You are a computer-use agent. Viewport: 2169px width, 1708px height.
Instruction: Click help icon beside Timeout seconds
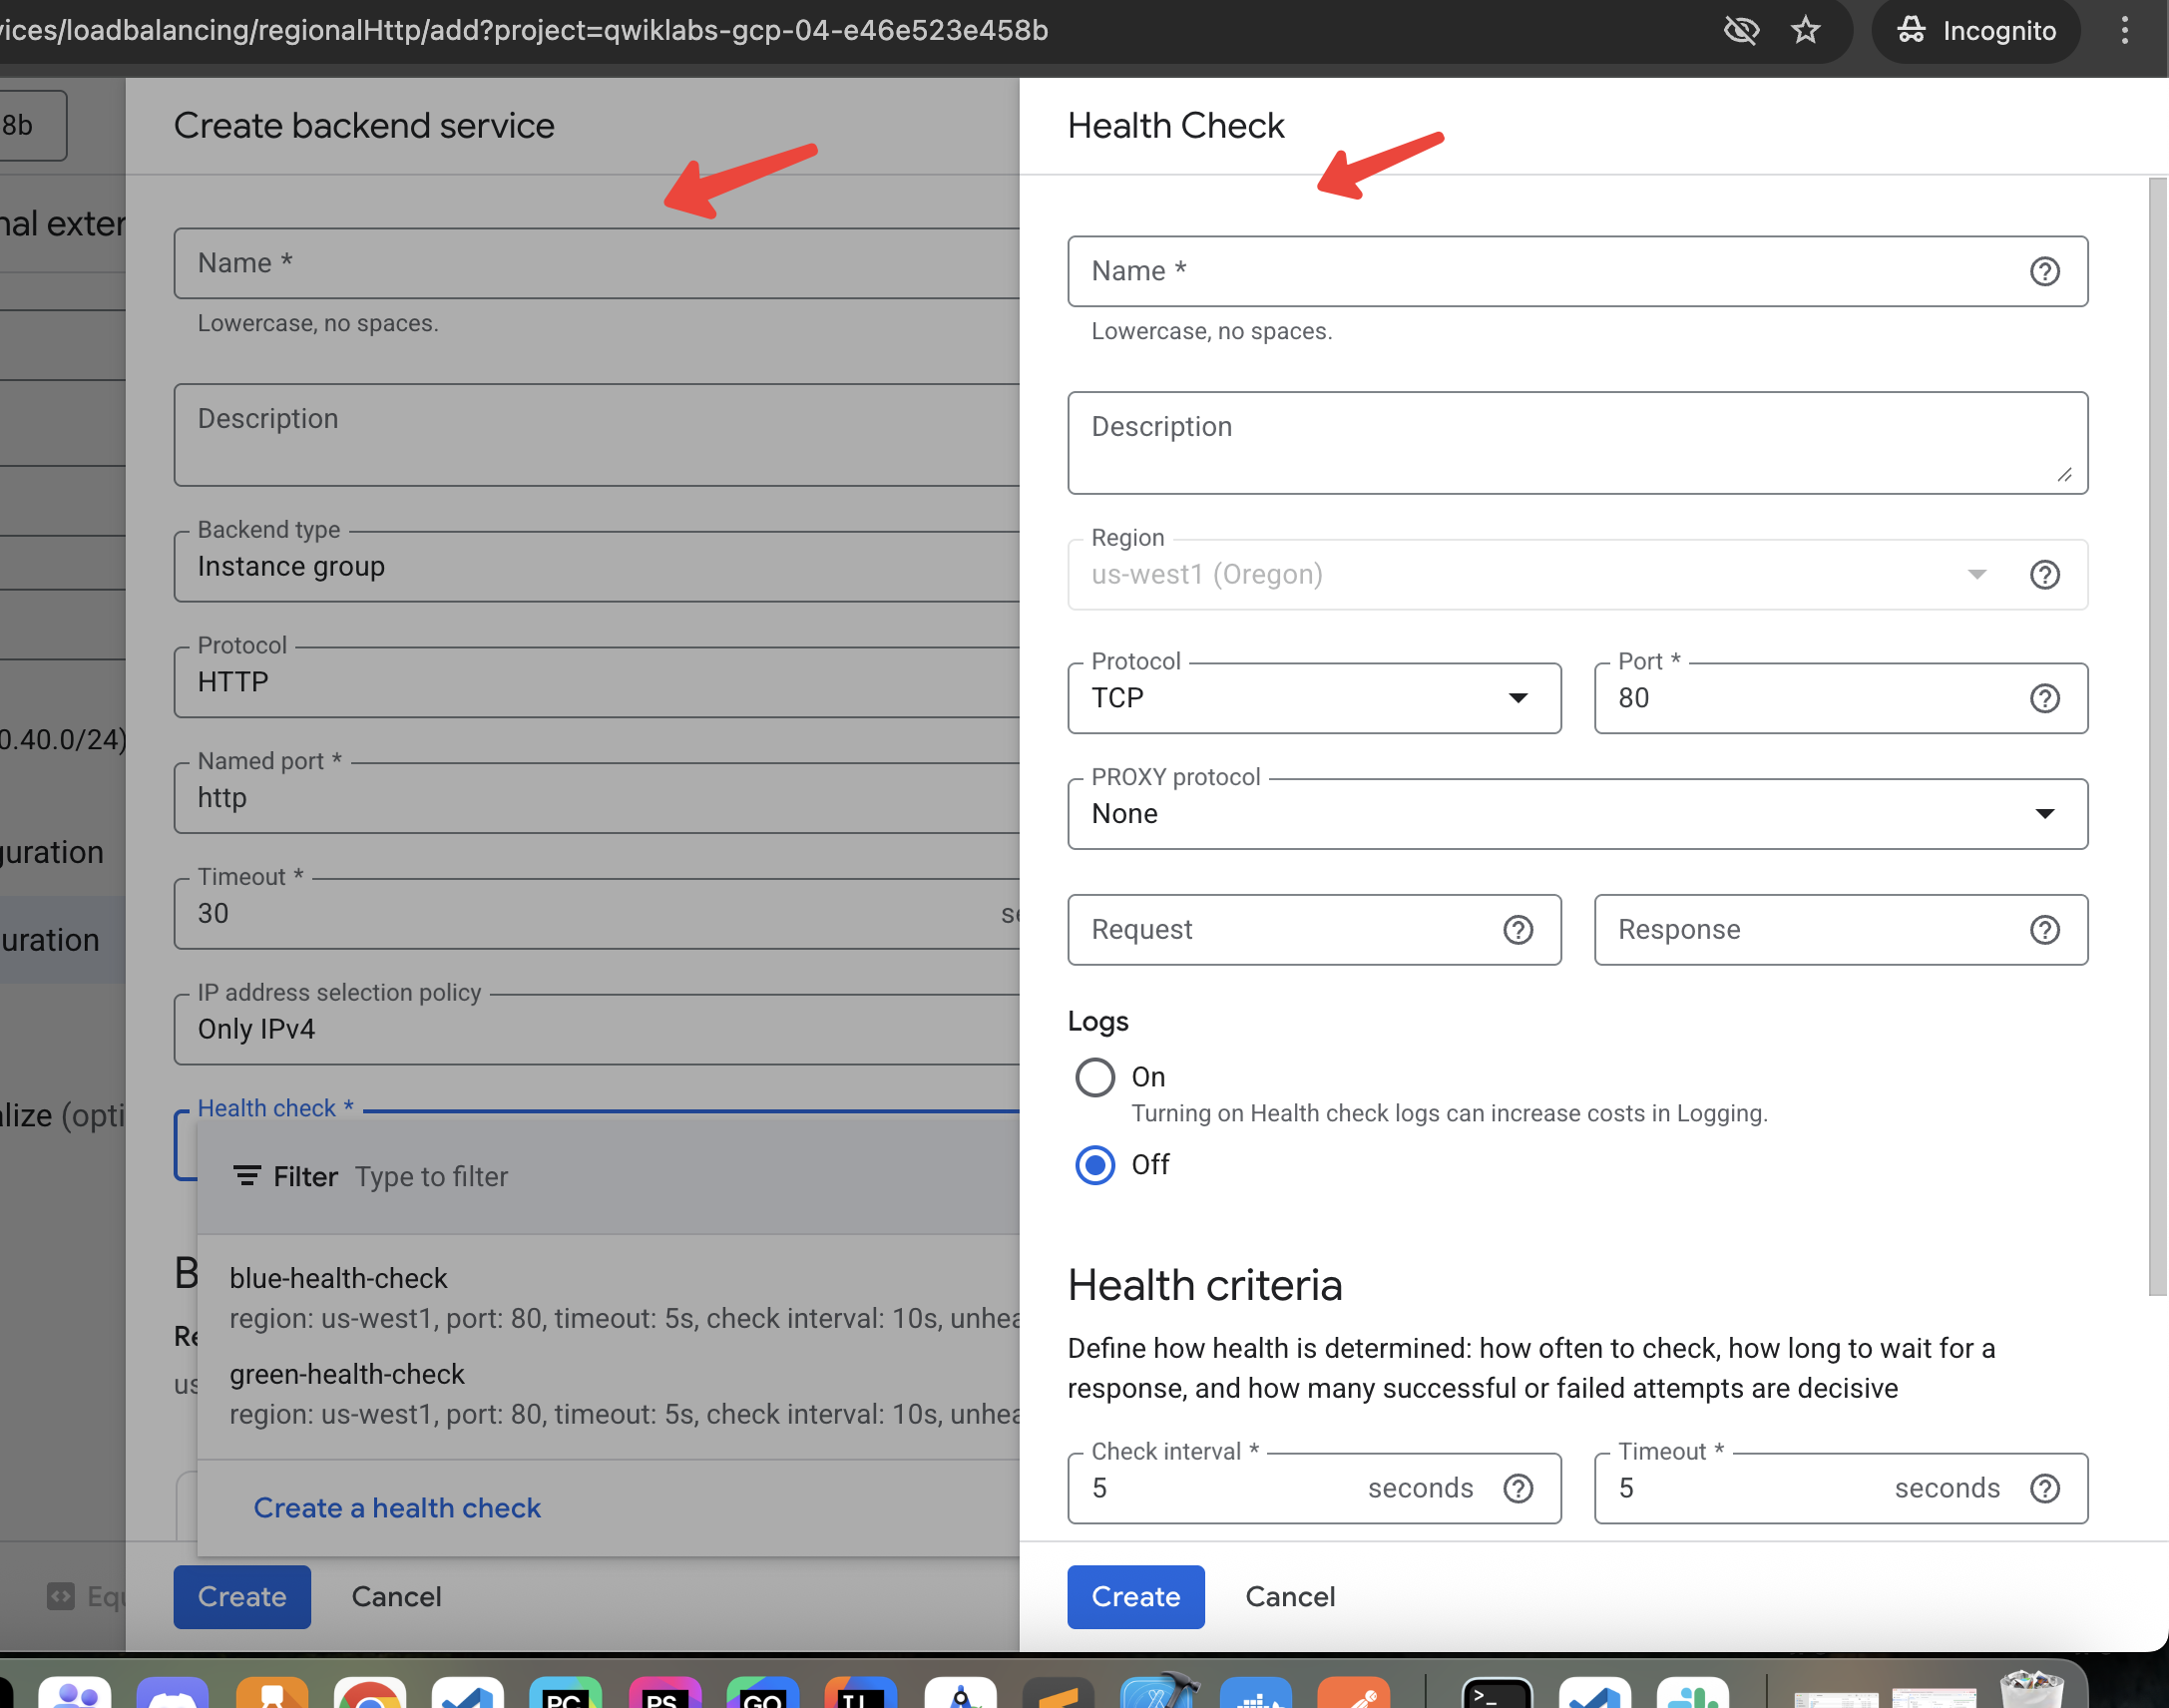[x=2044, y=1488]
